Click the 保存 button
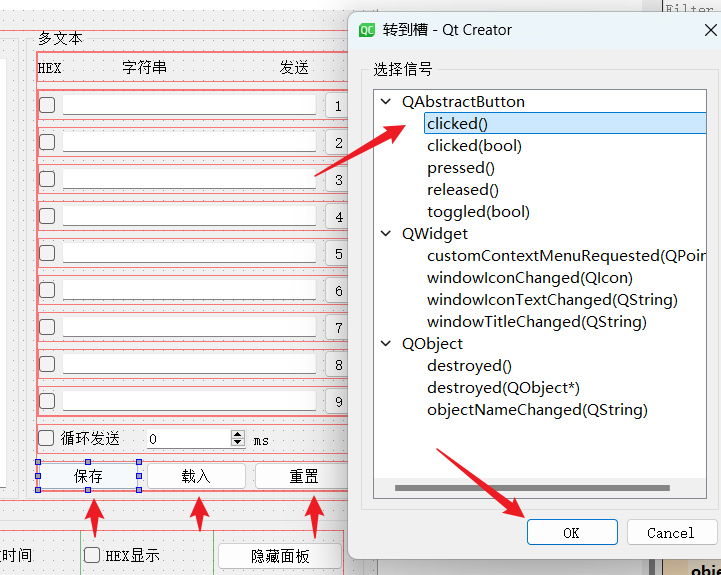The width and height of the screenshot is (721, 575). 88,476
